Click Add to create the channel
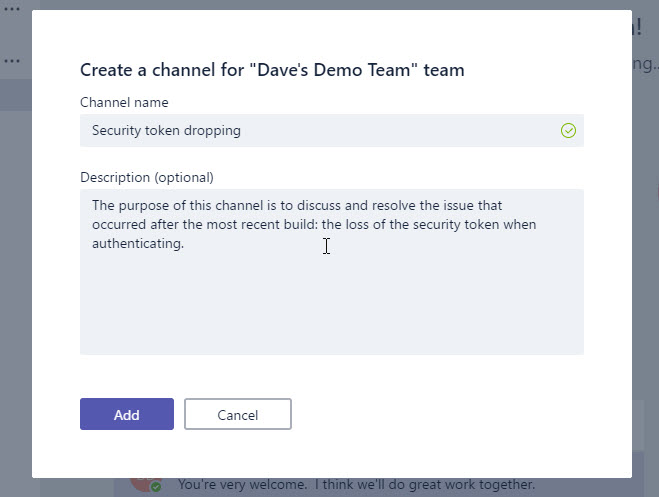Image resolution: width=659 pixels, height=497 pixels. [x=127, y=414]
